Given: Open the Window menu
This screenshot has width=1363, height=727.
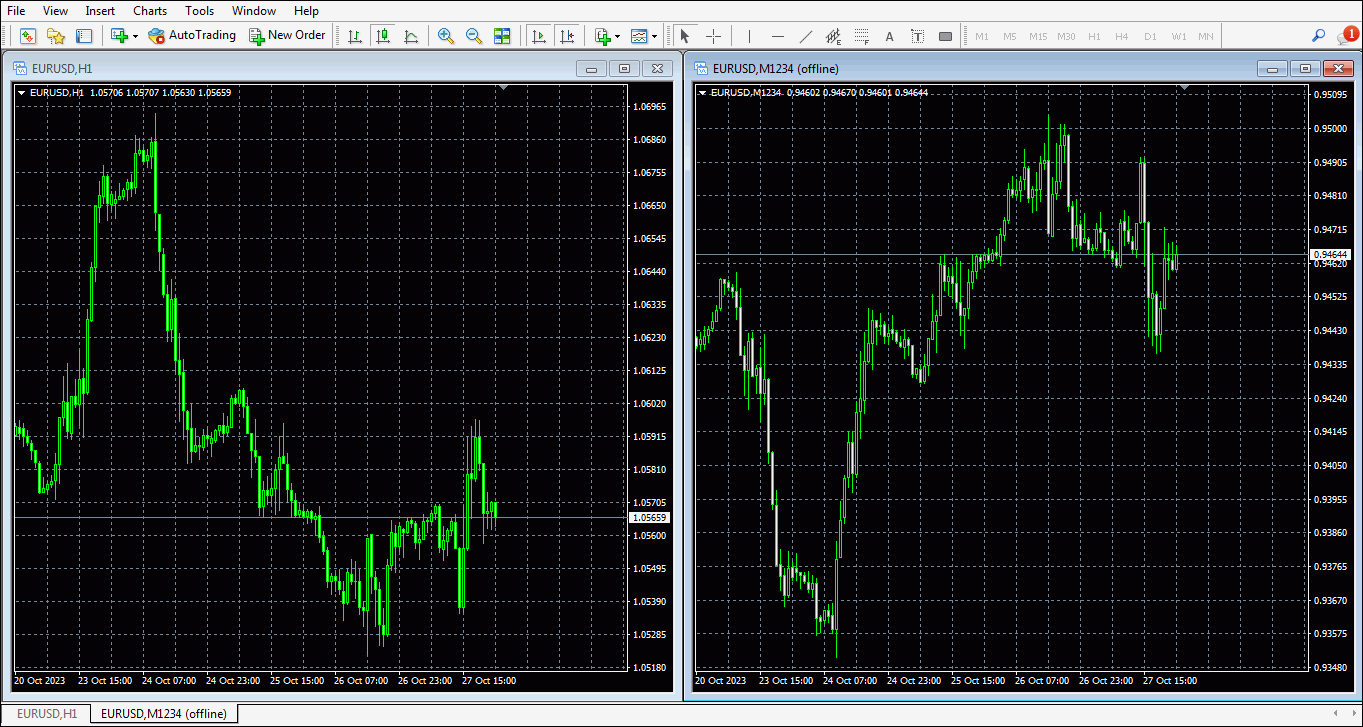Looking at the screenshot, I should pos(254,11).
